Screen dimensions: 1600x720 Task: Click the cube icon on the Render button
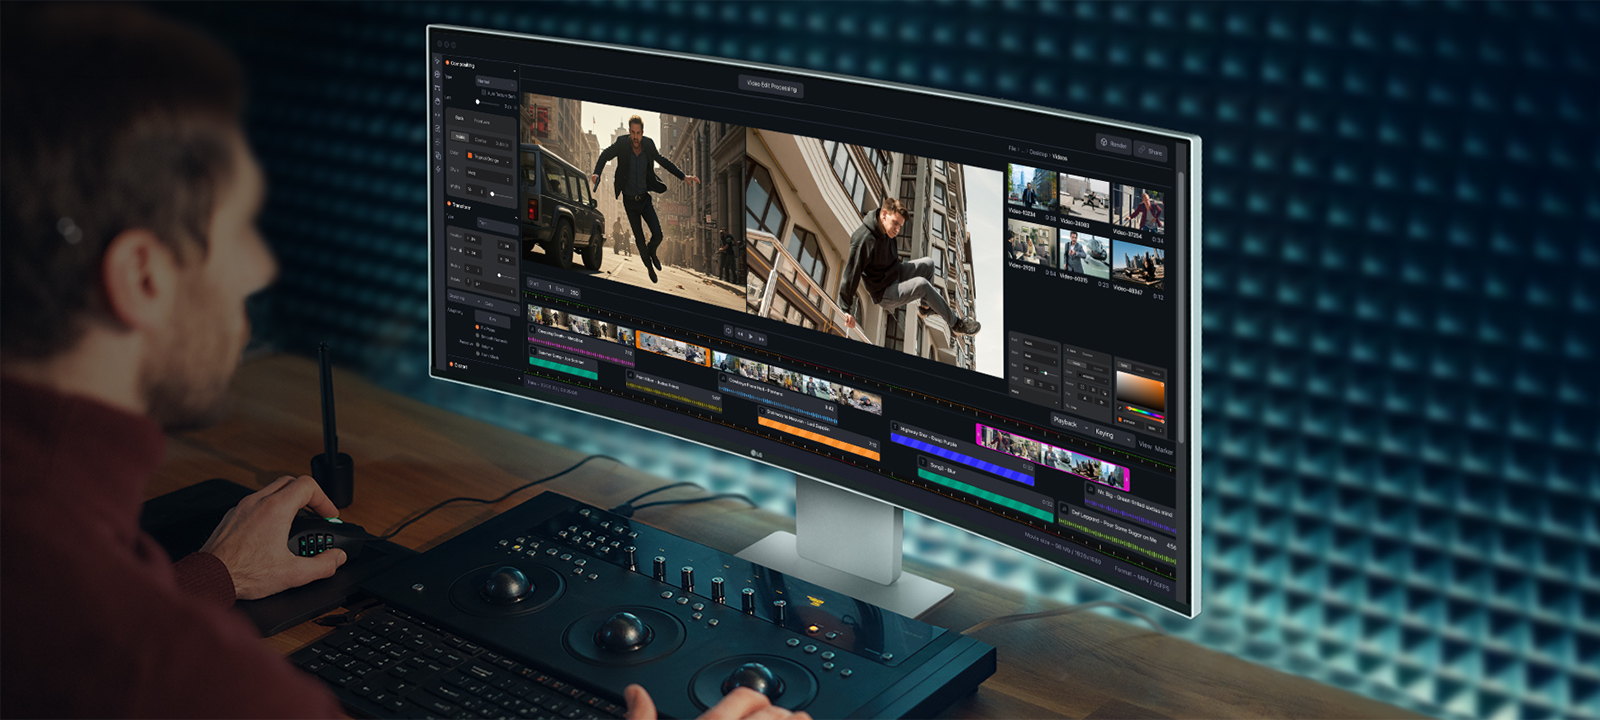point(1104,143)
